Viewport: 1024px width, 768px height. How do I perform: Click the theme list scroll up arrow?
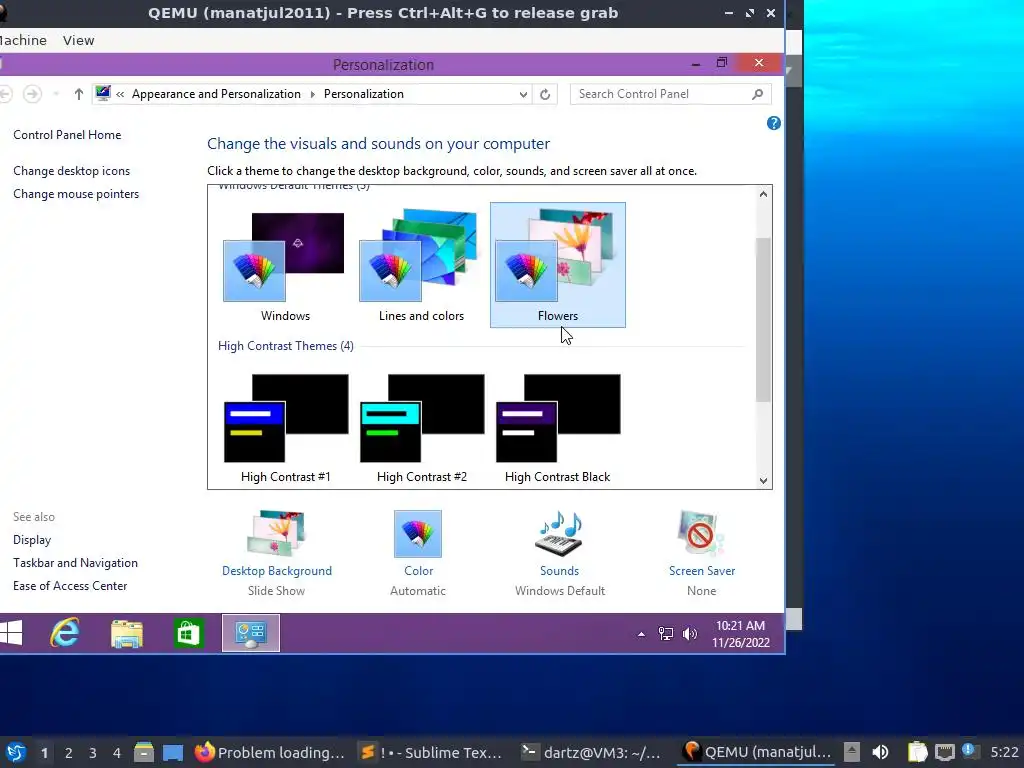763,194
